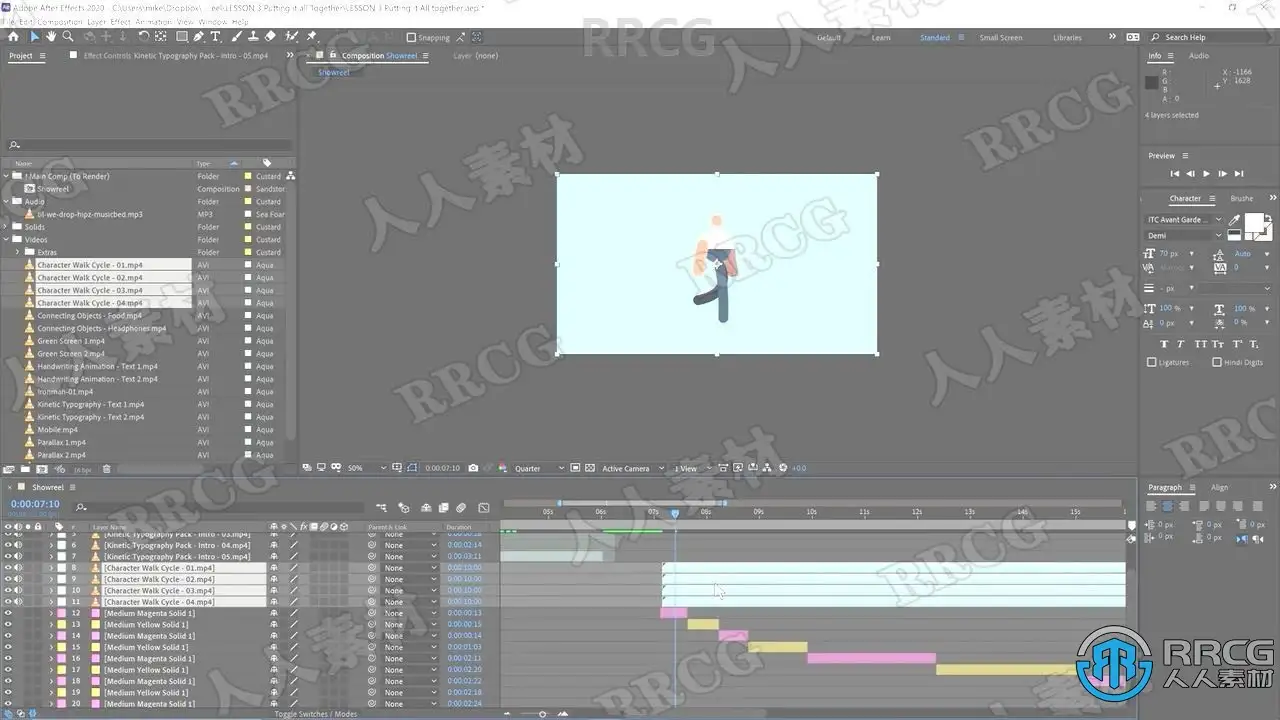Screen dimensions: 1280x720
Task: Select the Puppet Pin tool
Action: [311, 37]
